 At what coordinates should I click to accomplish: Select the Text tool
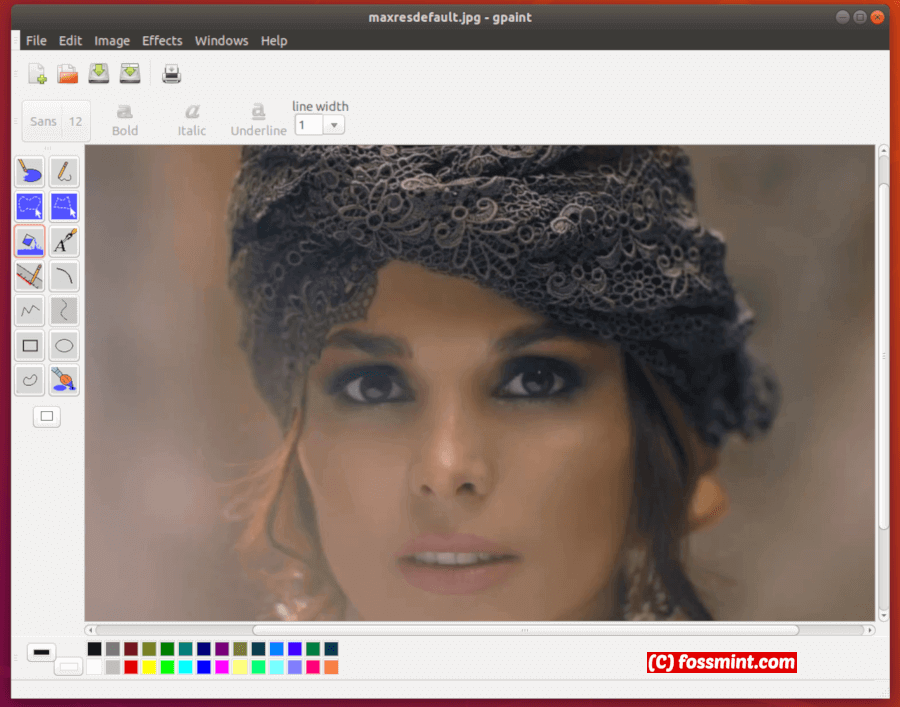pyautogui.click(x=64, y=241)
